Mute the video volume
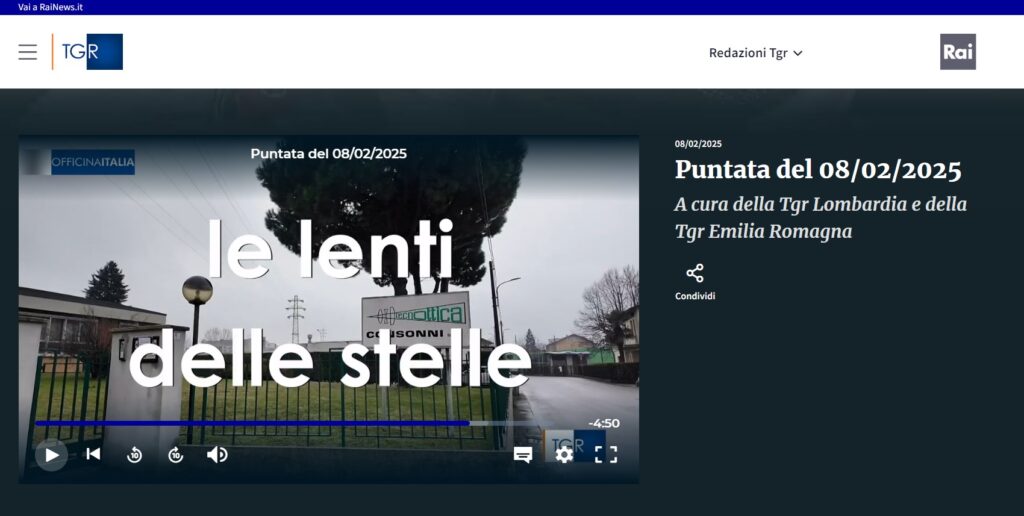This screenshot has width=1024, height=516. 216,455
